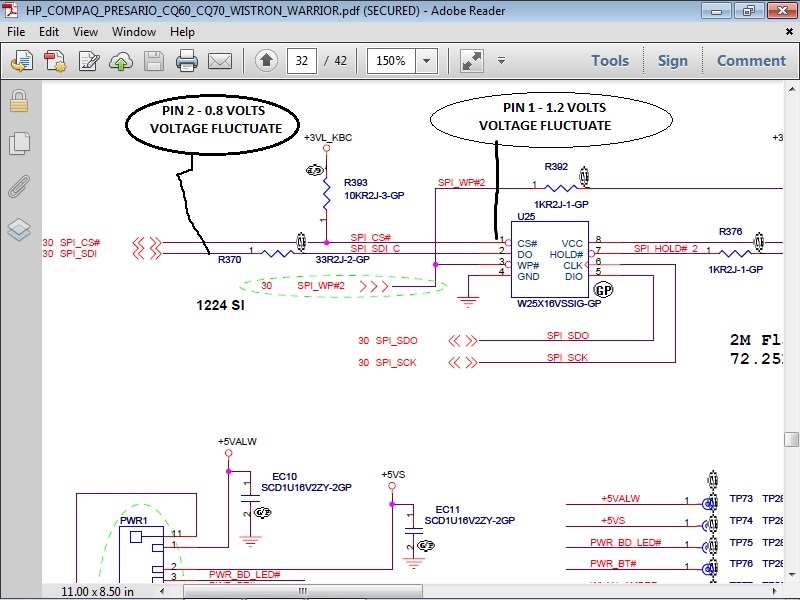Minimize the Adobe Reader window

point(717,11)
